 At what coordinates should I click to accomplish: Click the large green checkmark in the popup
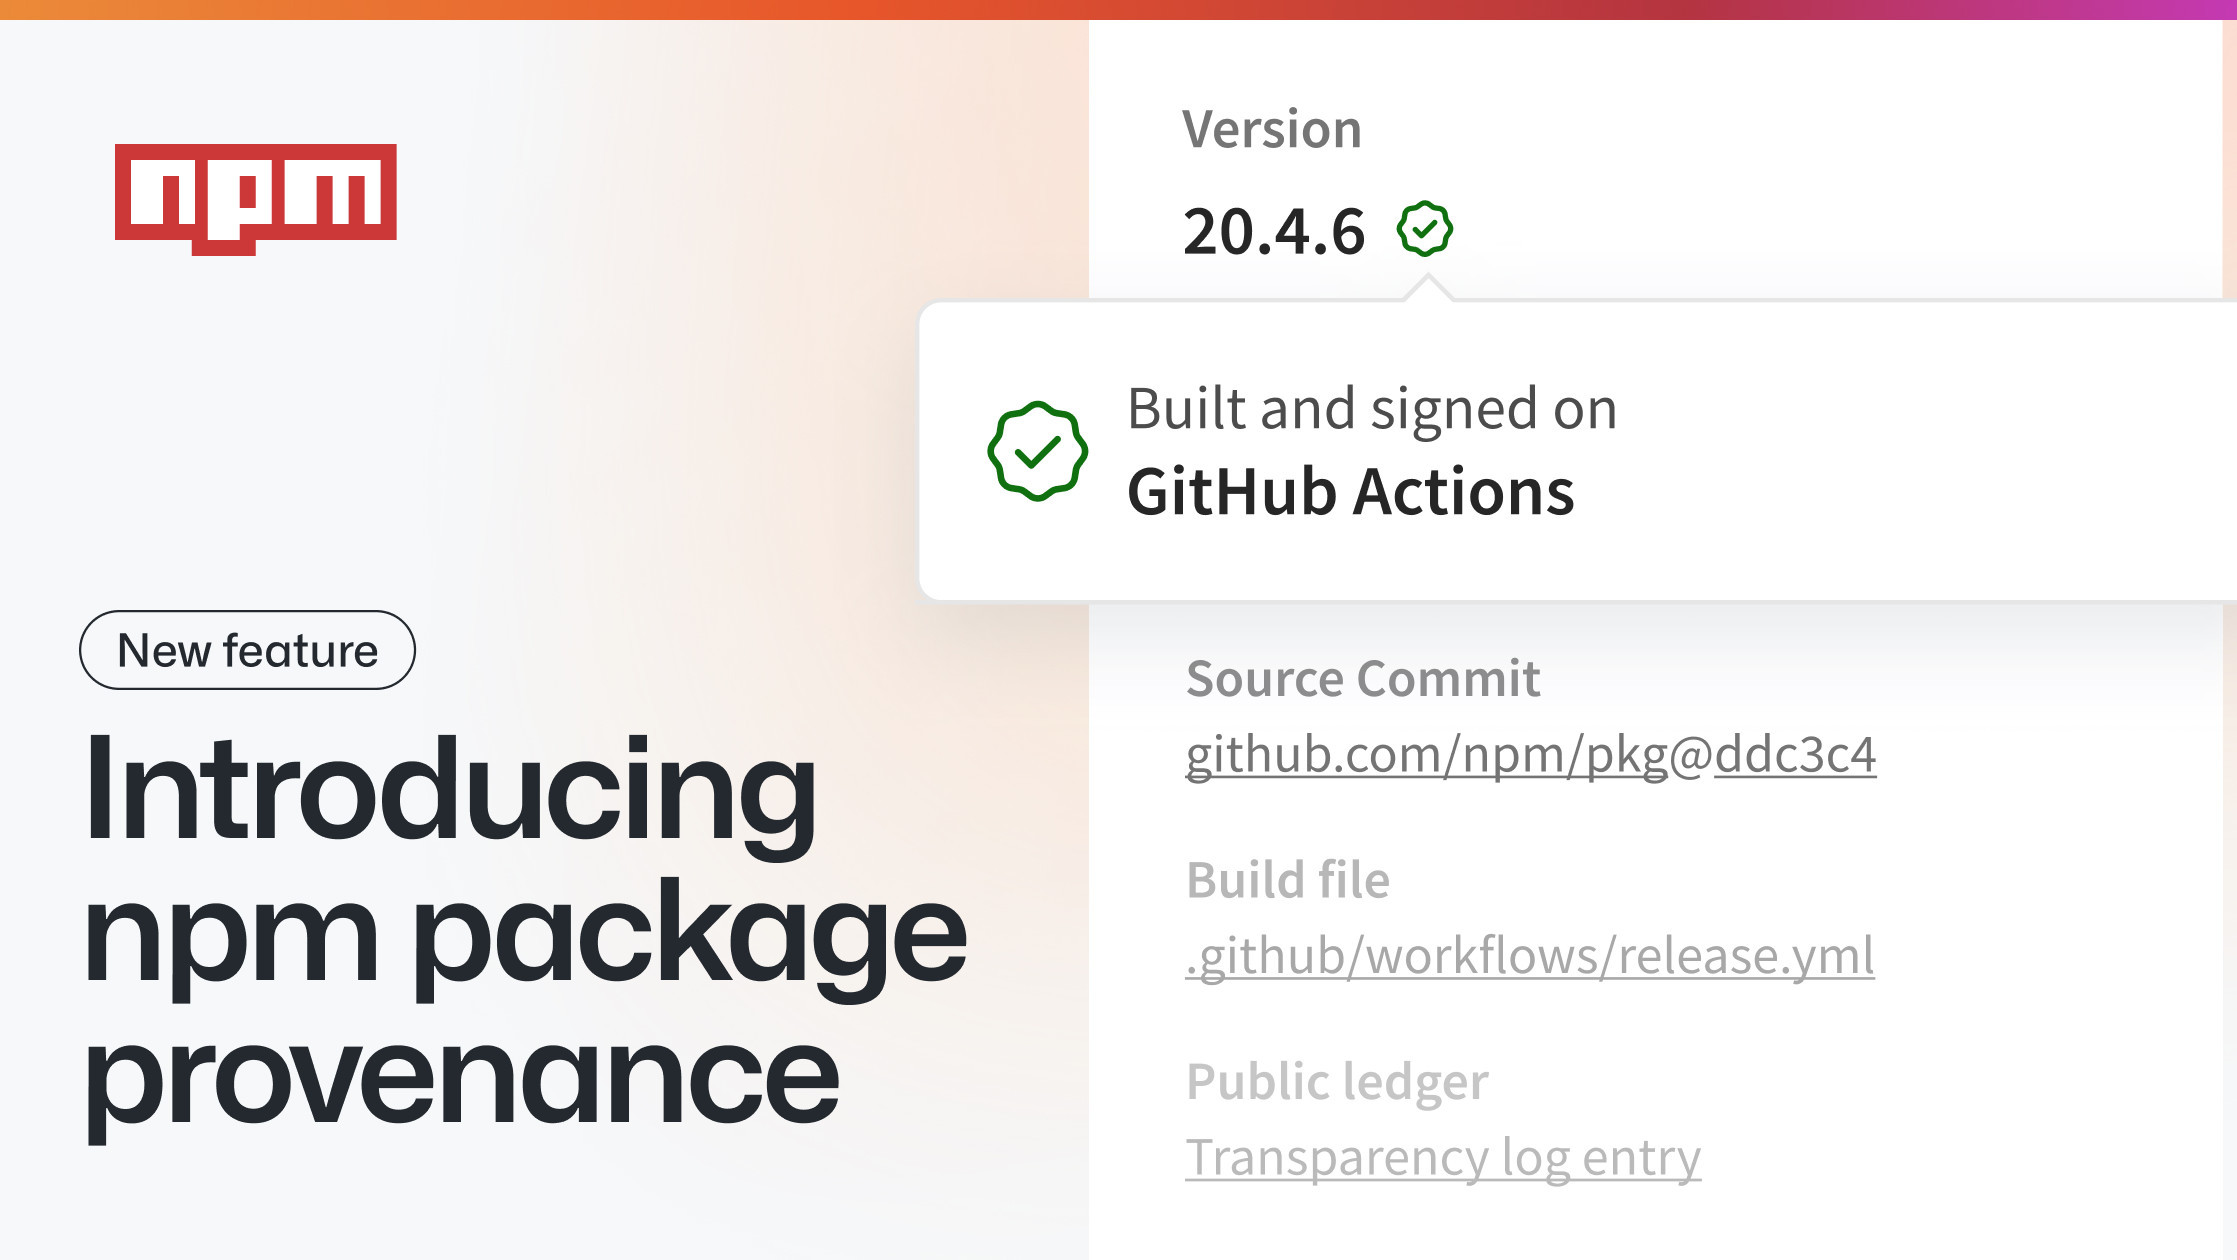click(x=1037, y=451)
